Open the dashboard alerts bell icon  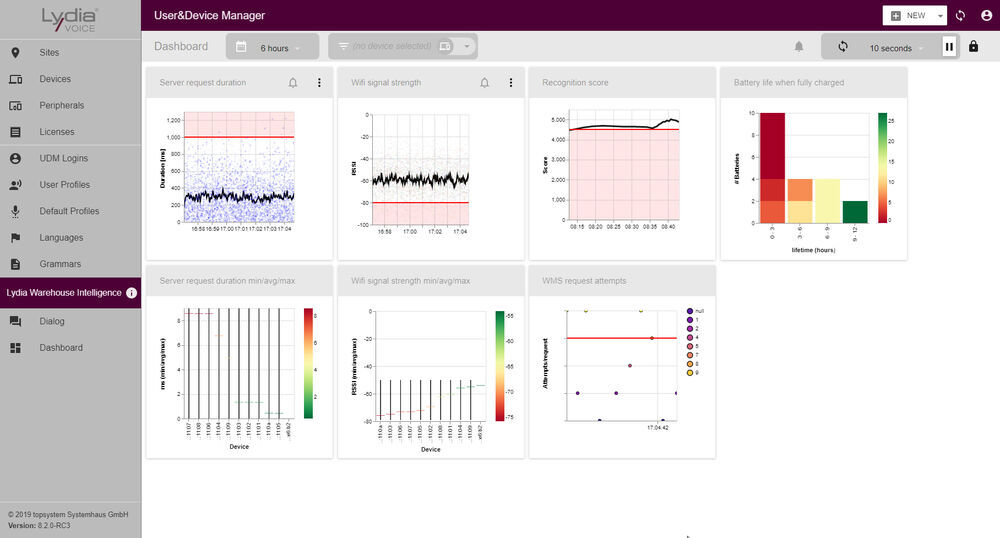tap(799, 47)
